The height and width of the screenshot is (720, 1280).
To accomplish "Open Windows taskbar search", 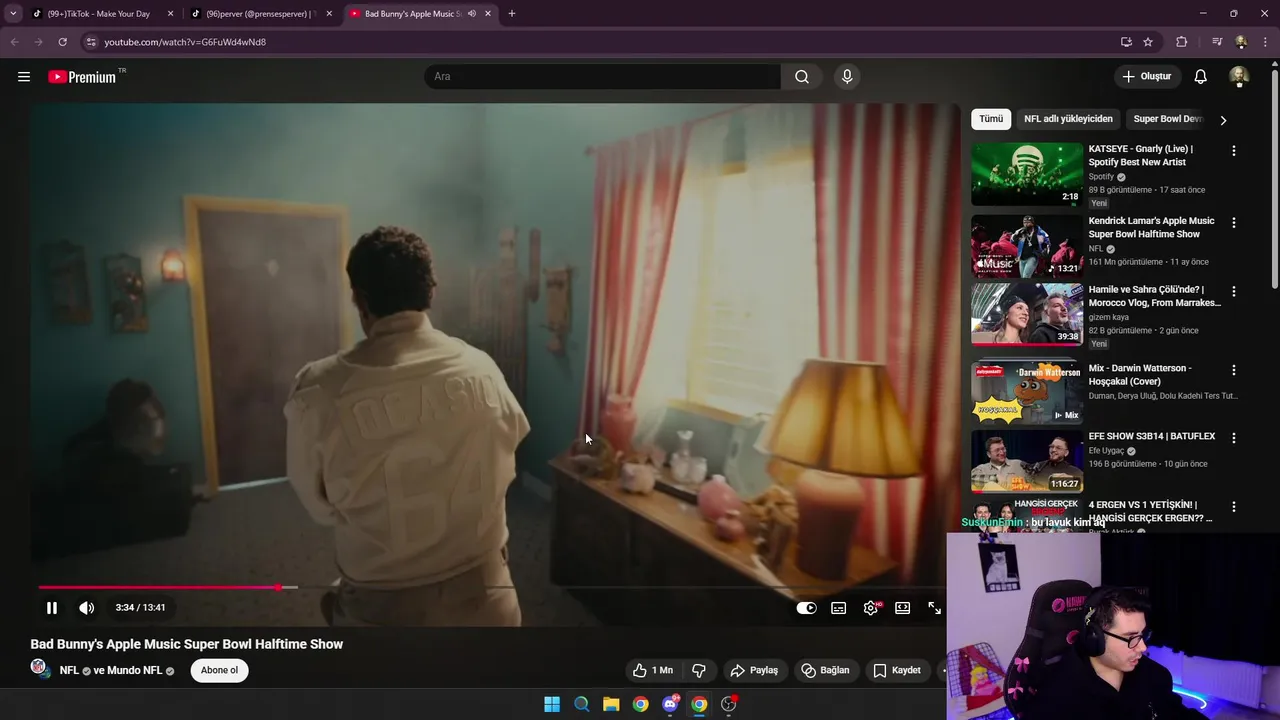I will coord(581,704).
